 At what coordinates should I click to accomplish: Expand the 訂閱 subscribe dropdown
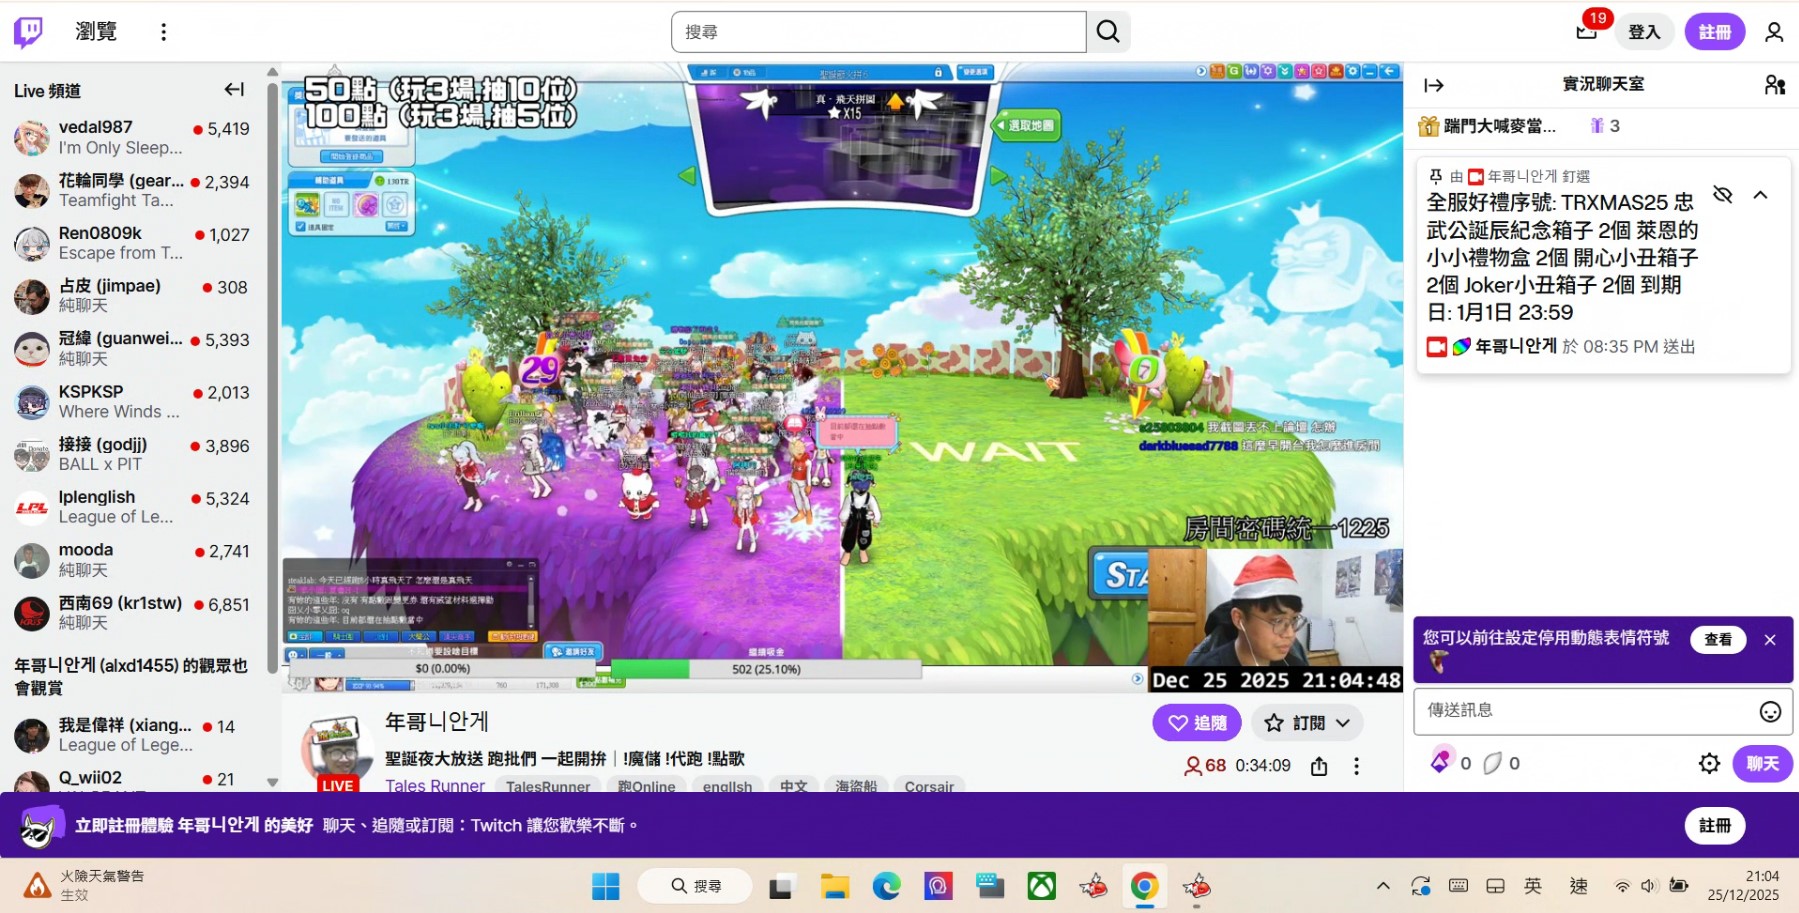click(x=1342, y=723)
